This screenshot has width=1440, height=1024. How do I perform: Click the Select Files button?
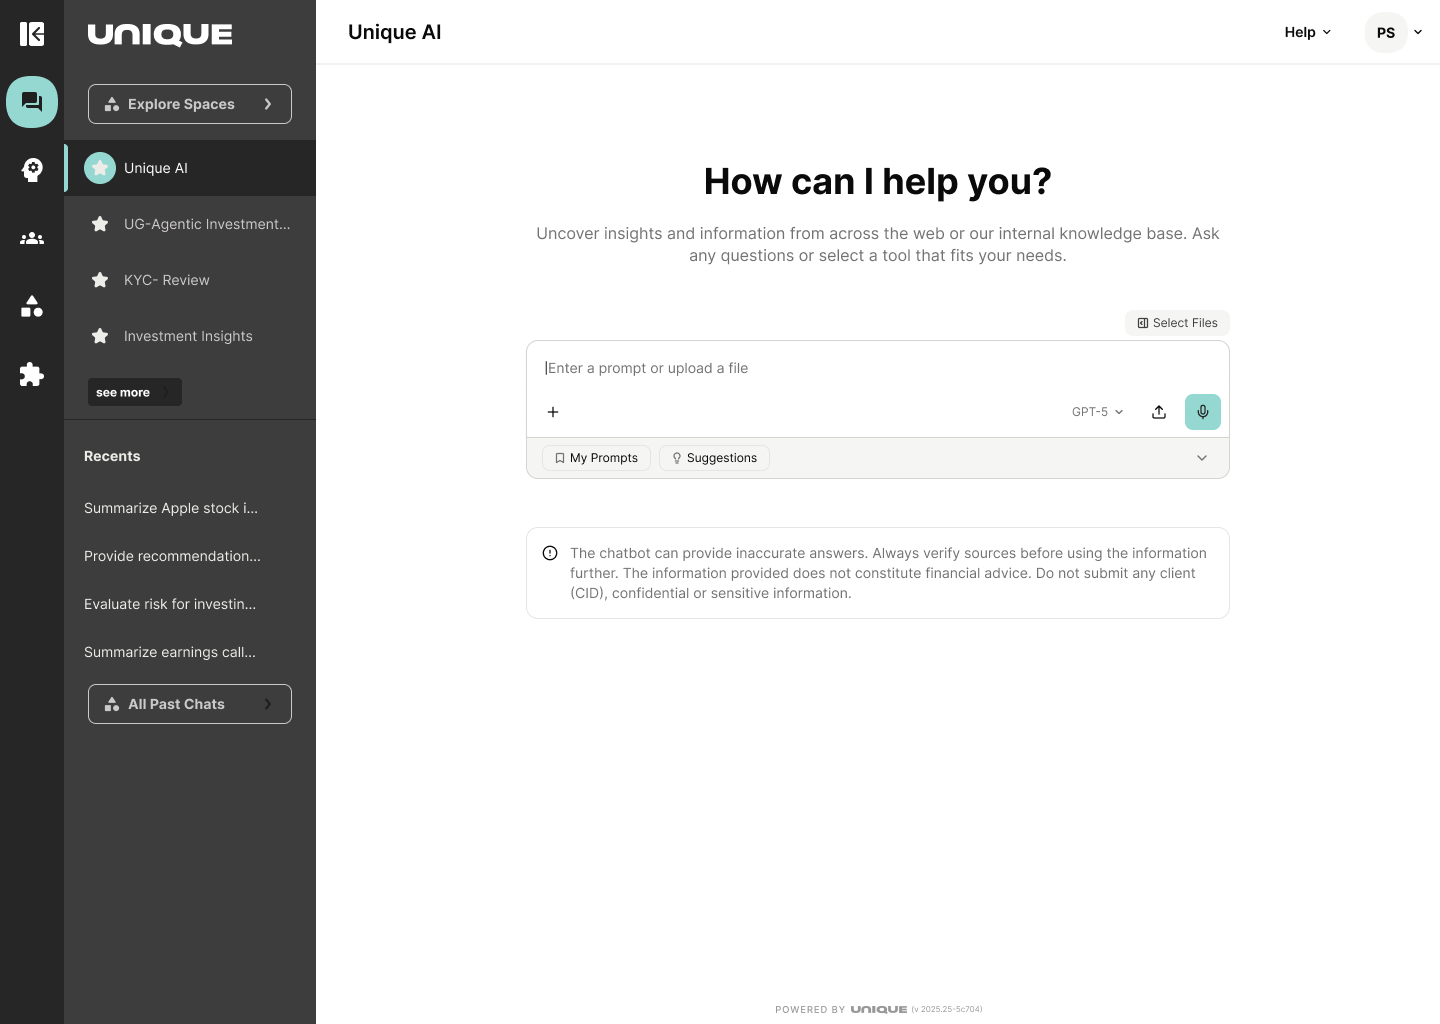1177,323
